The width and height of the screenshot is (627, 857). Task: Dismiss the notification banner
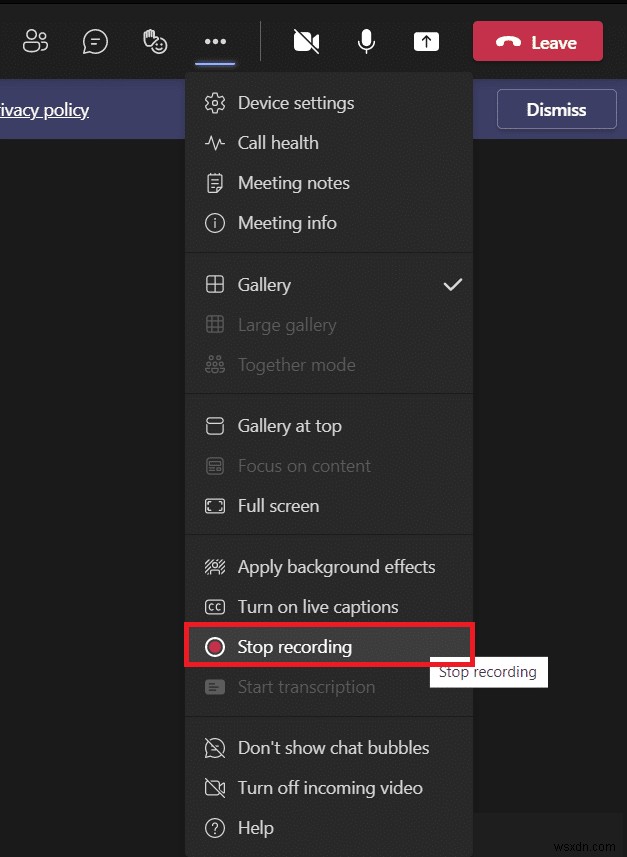coord(556,109)
